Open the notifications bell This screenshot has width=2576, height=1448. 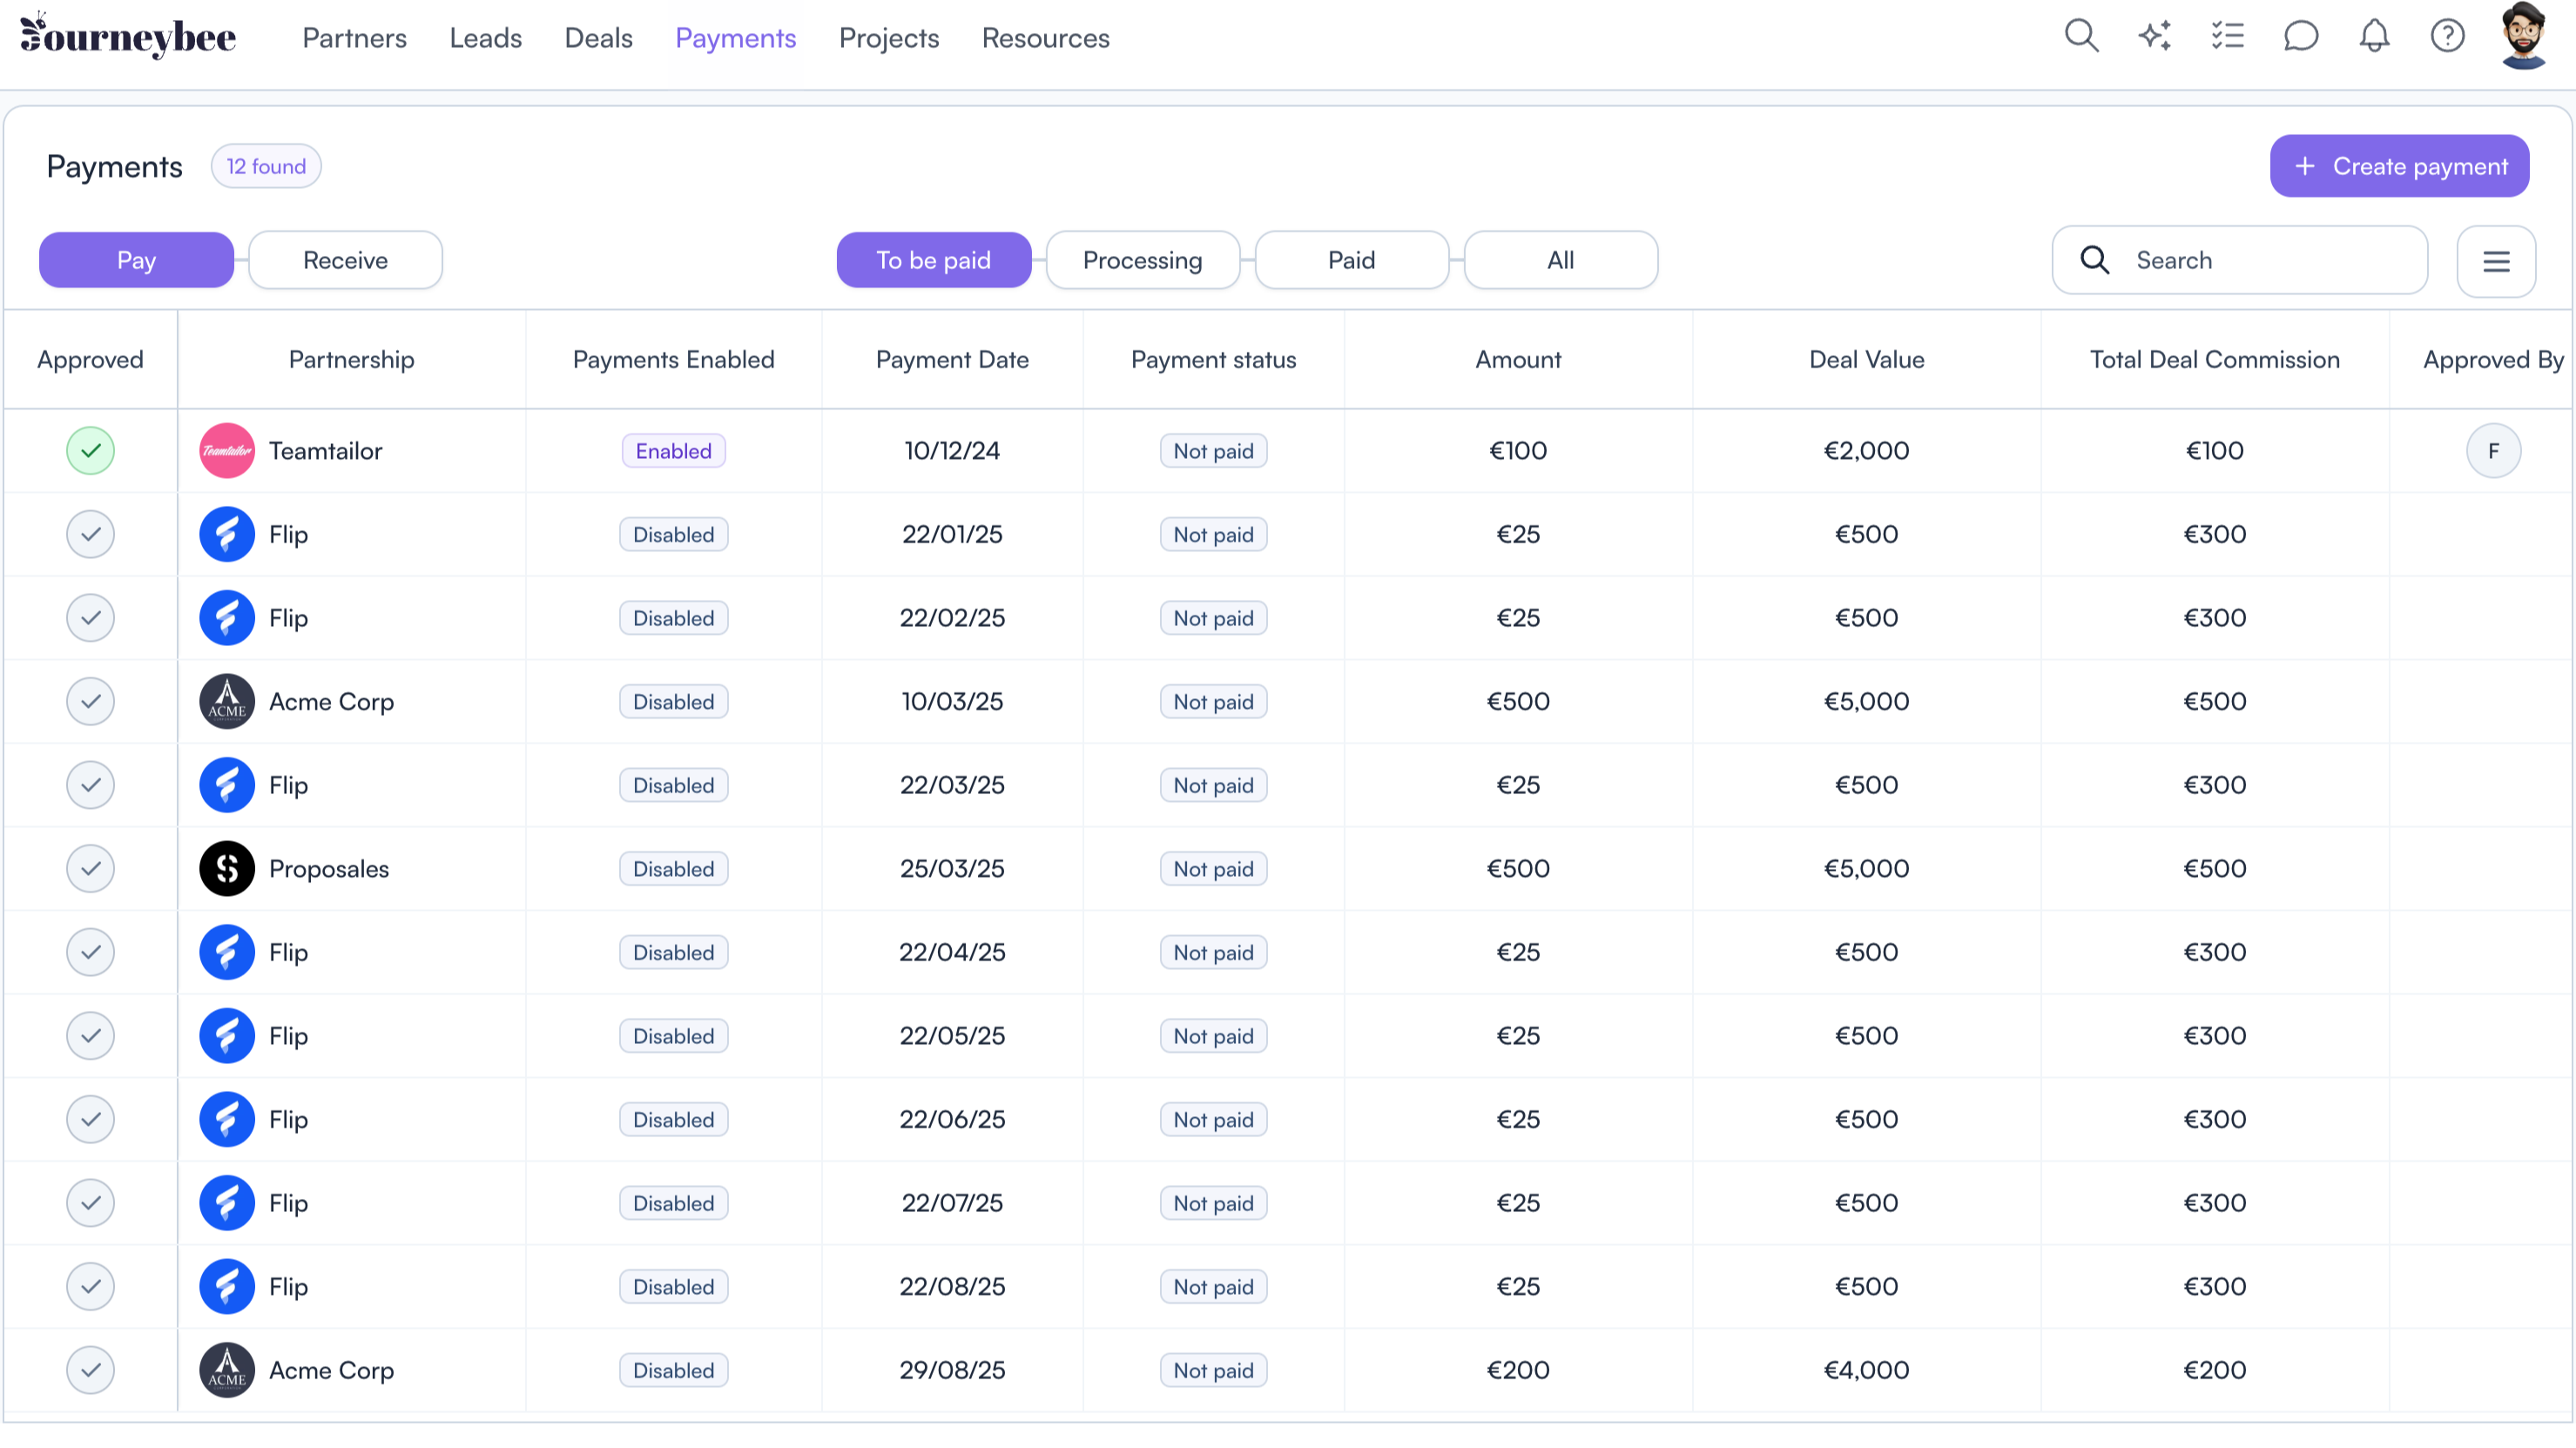pyautogui.click(x=2374, y=37)
